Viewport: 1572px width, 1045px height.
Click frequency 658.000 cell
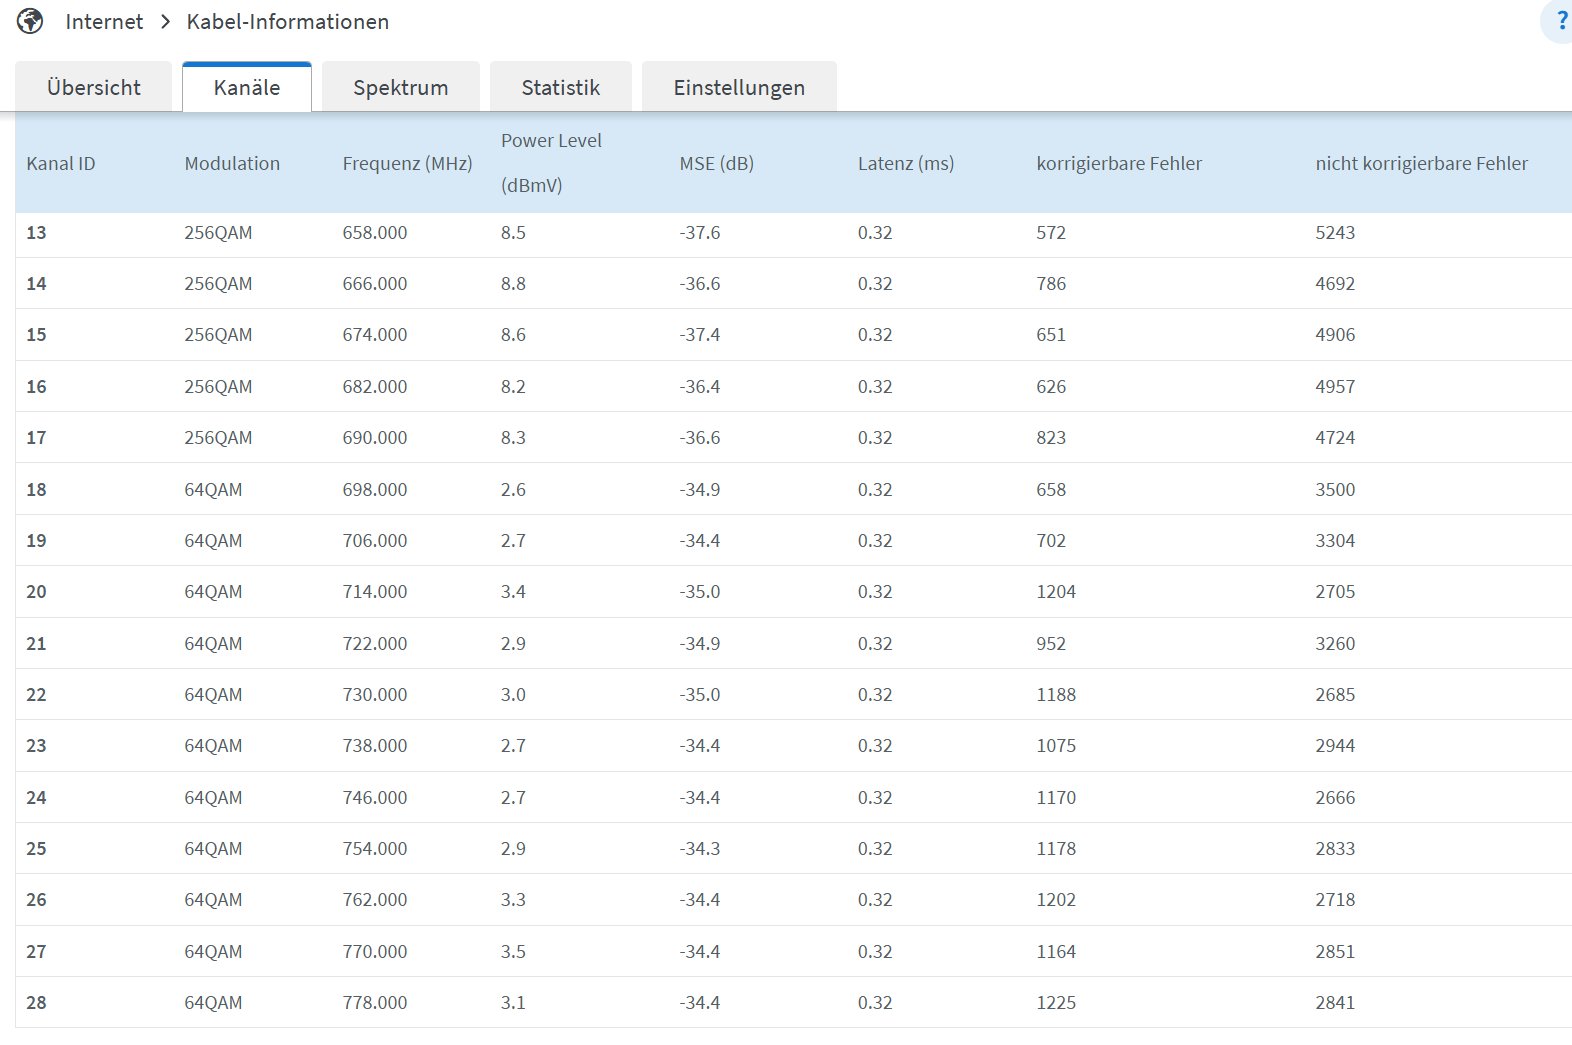tap(375, 233)
